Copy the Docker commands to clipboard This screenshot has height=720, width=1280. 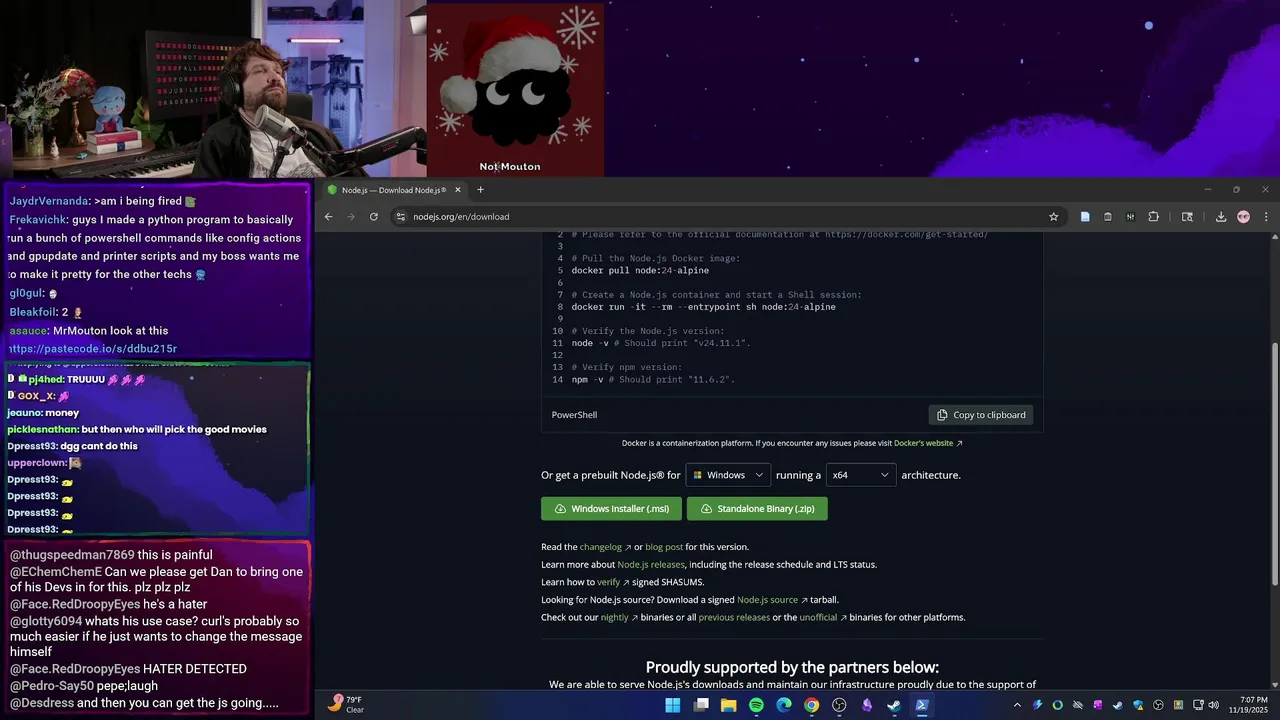(981, 415)
